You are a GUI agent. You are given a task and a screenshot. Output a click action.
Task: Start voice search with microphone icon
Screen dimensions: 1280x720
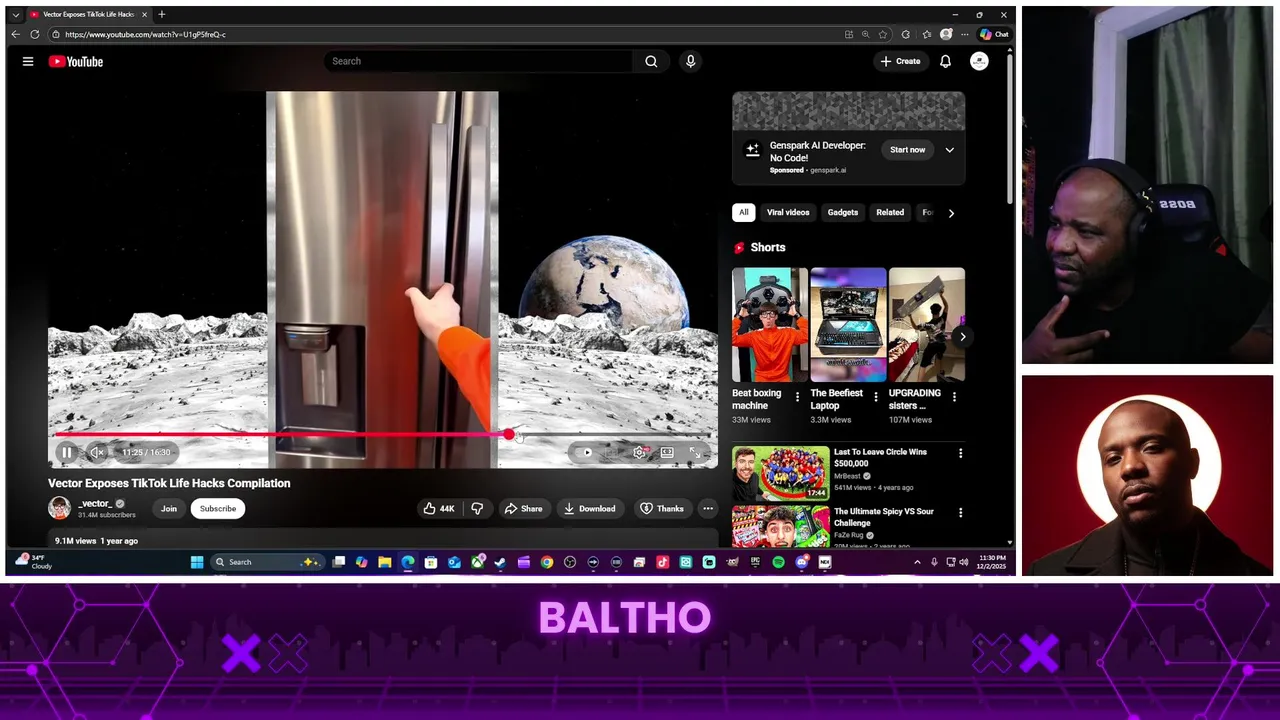pyautogui.click(x=690, y=61)
